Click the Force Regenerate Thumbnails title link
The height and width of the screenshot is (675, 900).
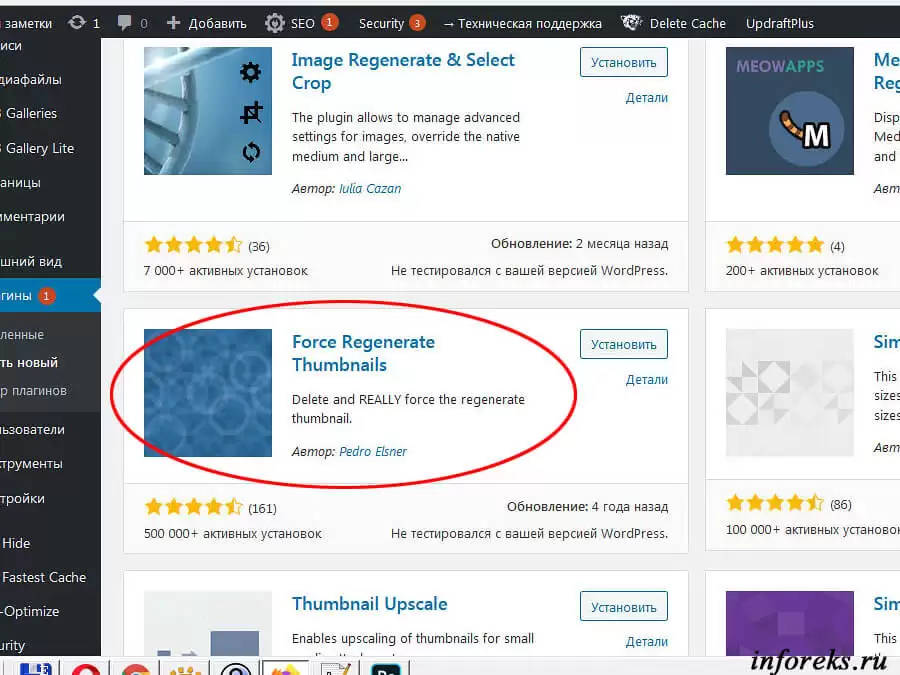point(363,353)
